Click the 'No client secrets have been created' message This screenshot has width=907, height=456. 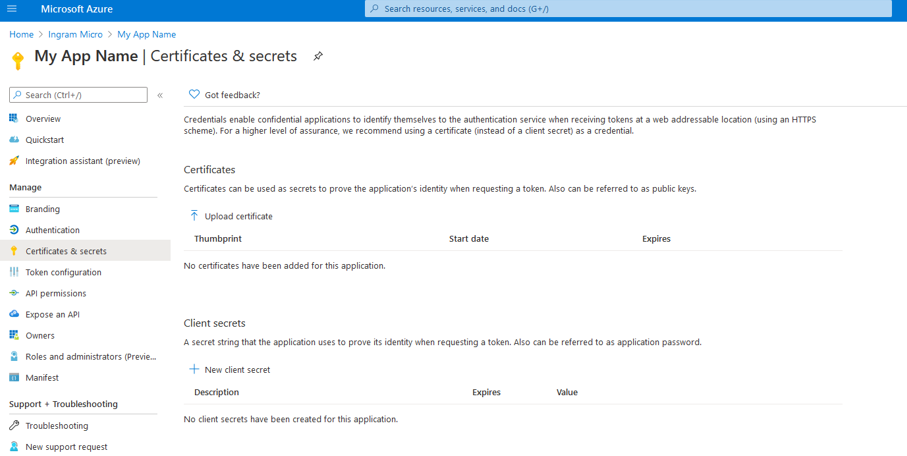point(290,419)
